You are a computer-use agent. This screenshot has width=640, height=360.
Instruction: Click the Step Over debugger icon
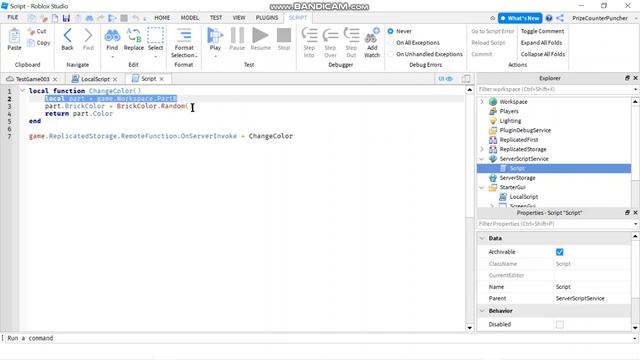point(330,36)
